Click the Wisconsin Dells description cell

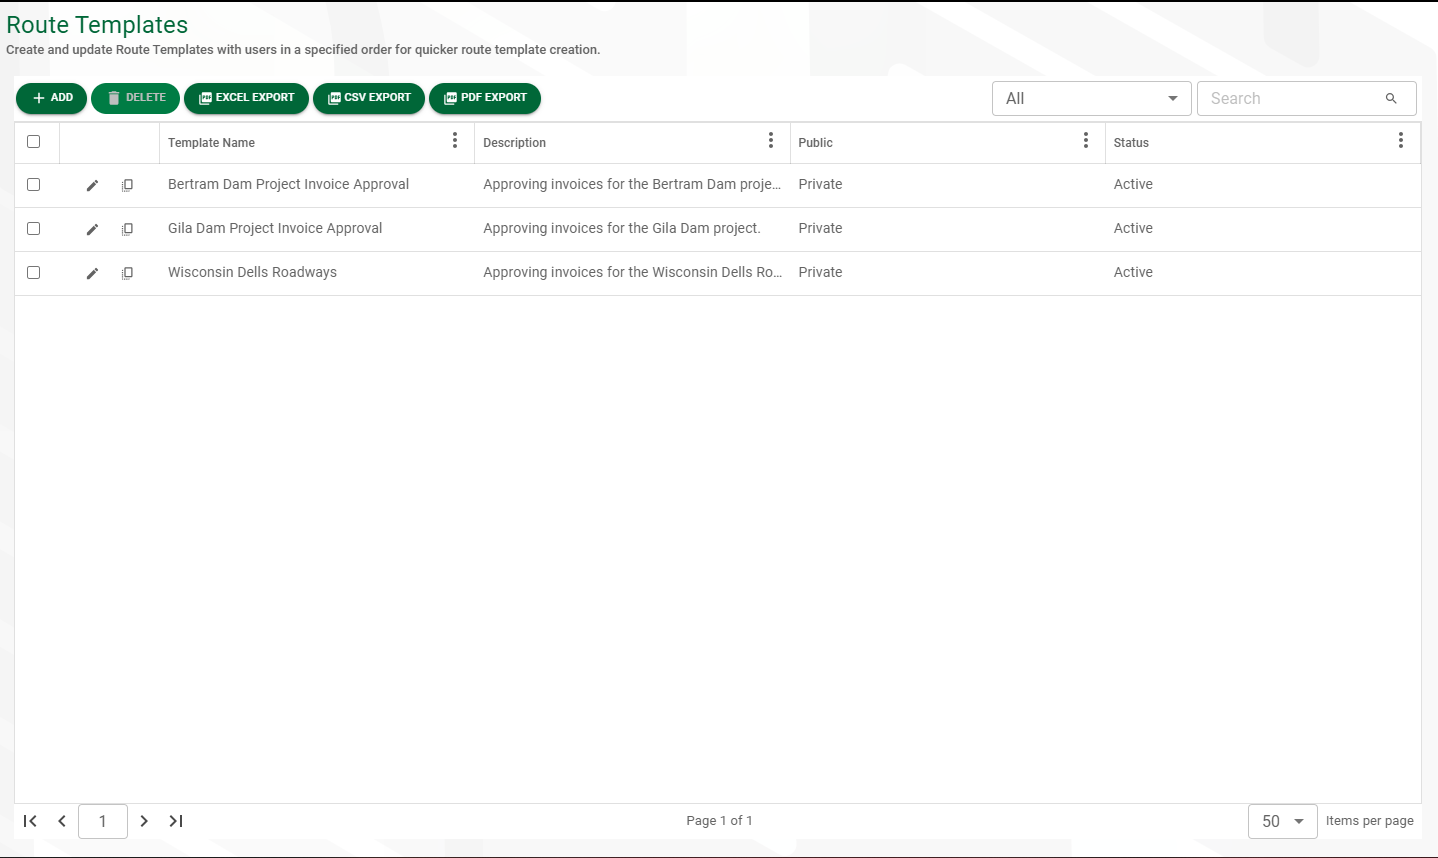click(632, 272)
